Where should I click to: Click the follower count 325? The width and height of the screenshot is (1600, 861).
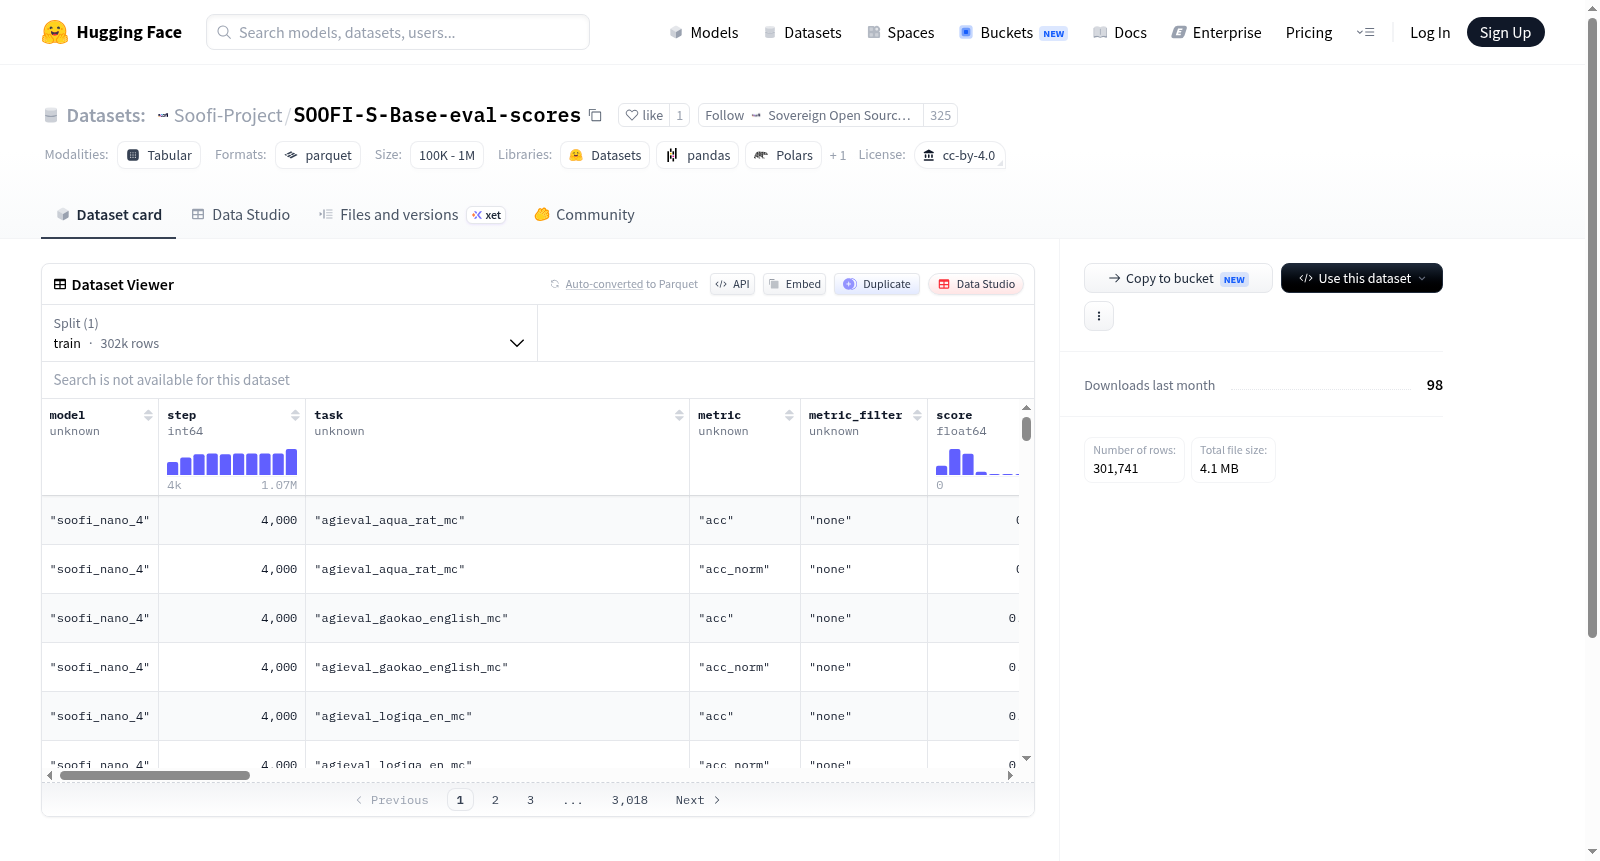(940, 115)
